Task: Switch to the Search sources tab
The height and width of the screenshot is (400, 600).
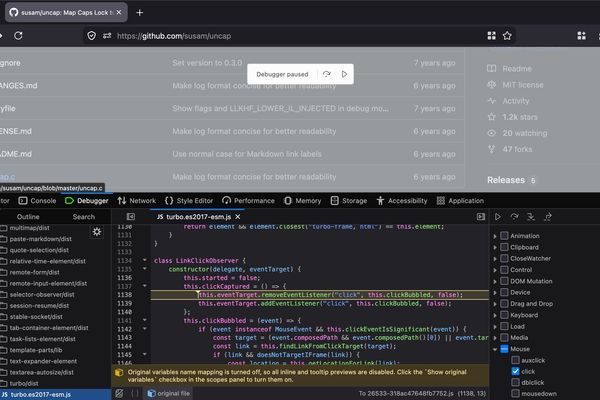Action: 83,217
